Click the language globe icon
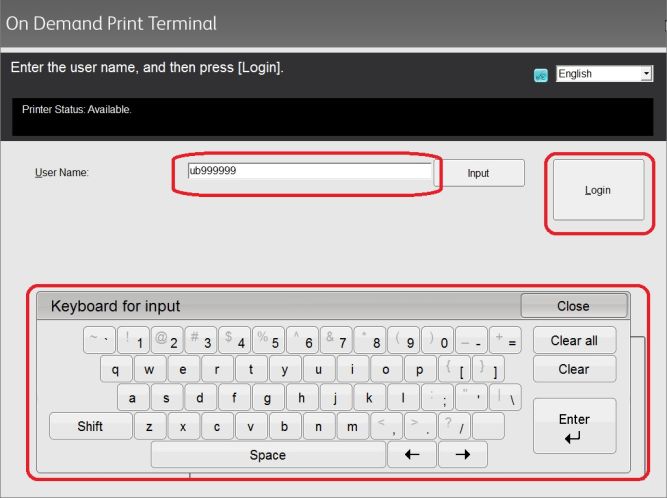667x498 pixels. 541,75
